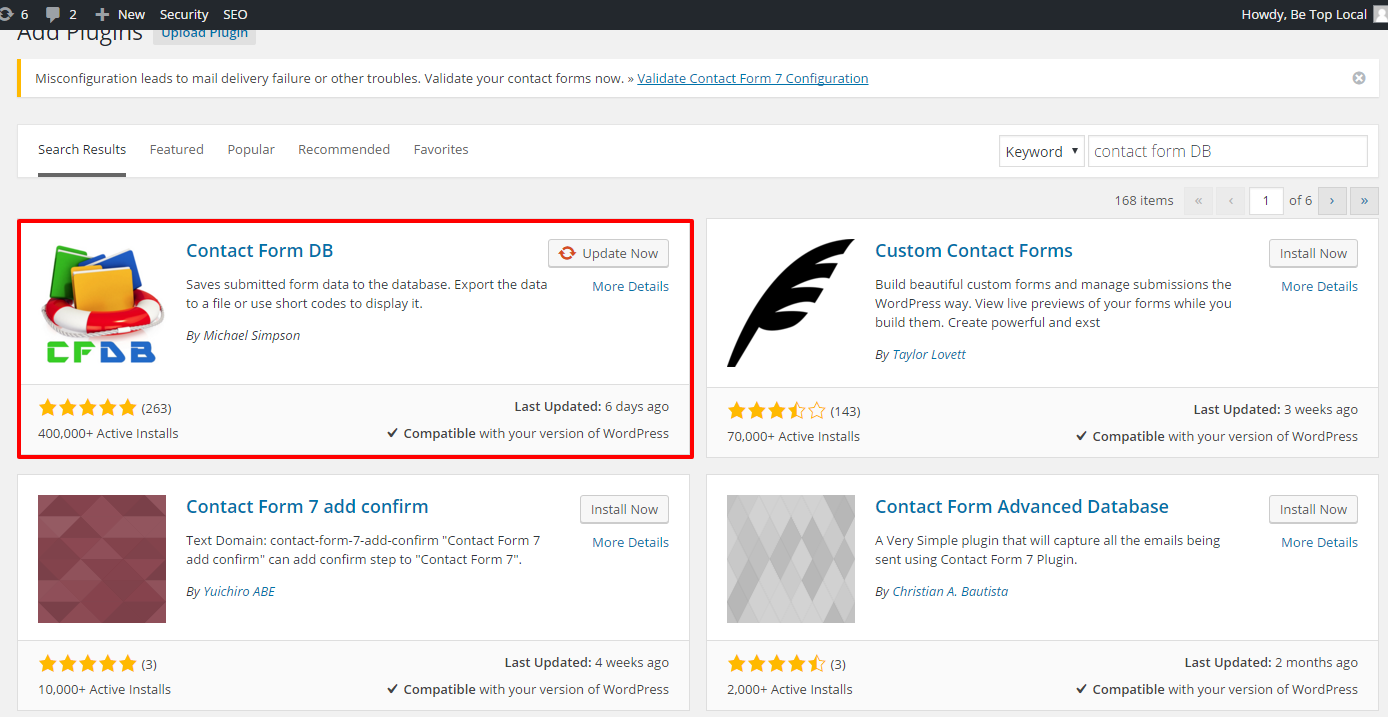1388x717 pixels.
Task: Click the plus New content item
Action: coord(120,14)
